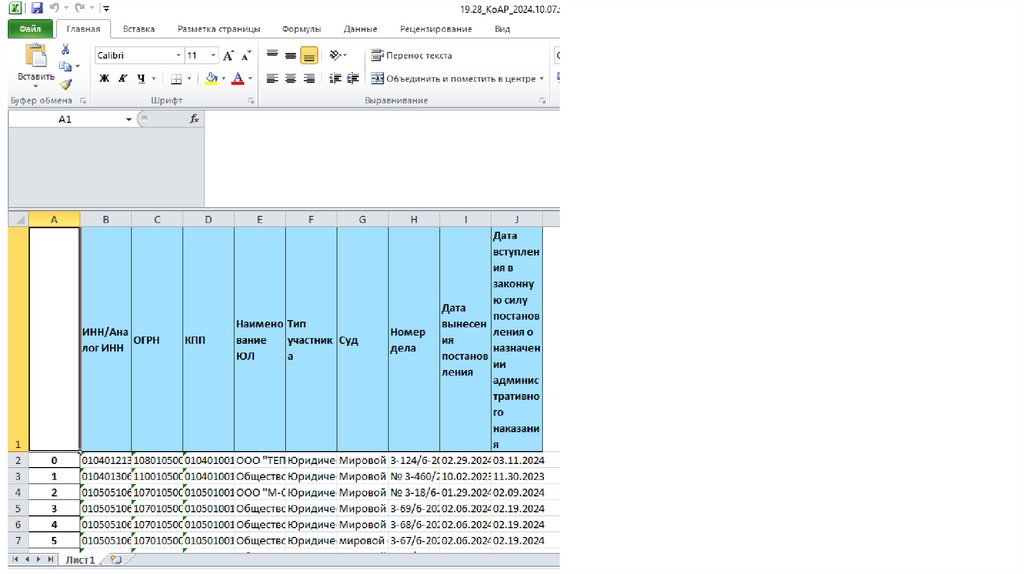This screenshot has height=574, width=1024.
Task: Open the Шрифт dialog launcher
Action: coord(251,101)
